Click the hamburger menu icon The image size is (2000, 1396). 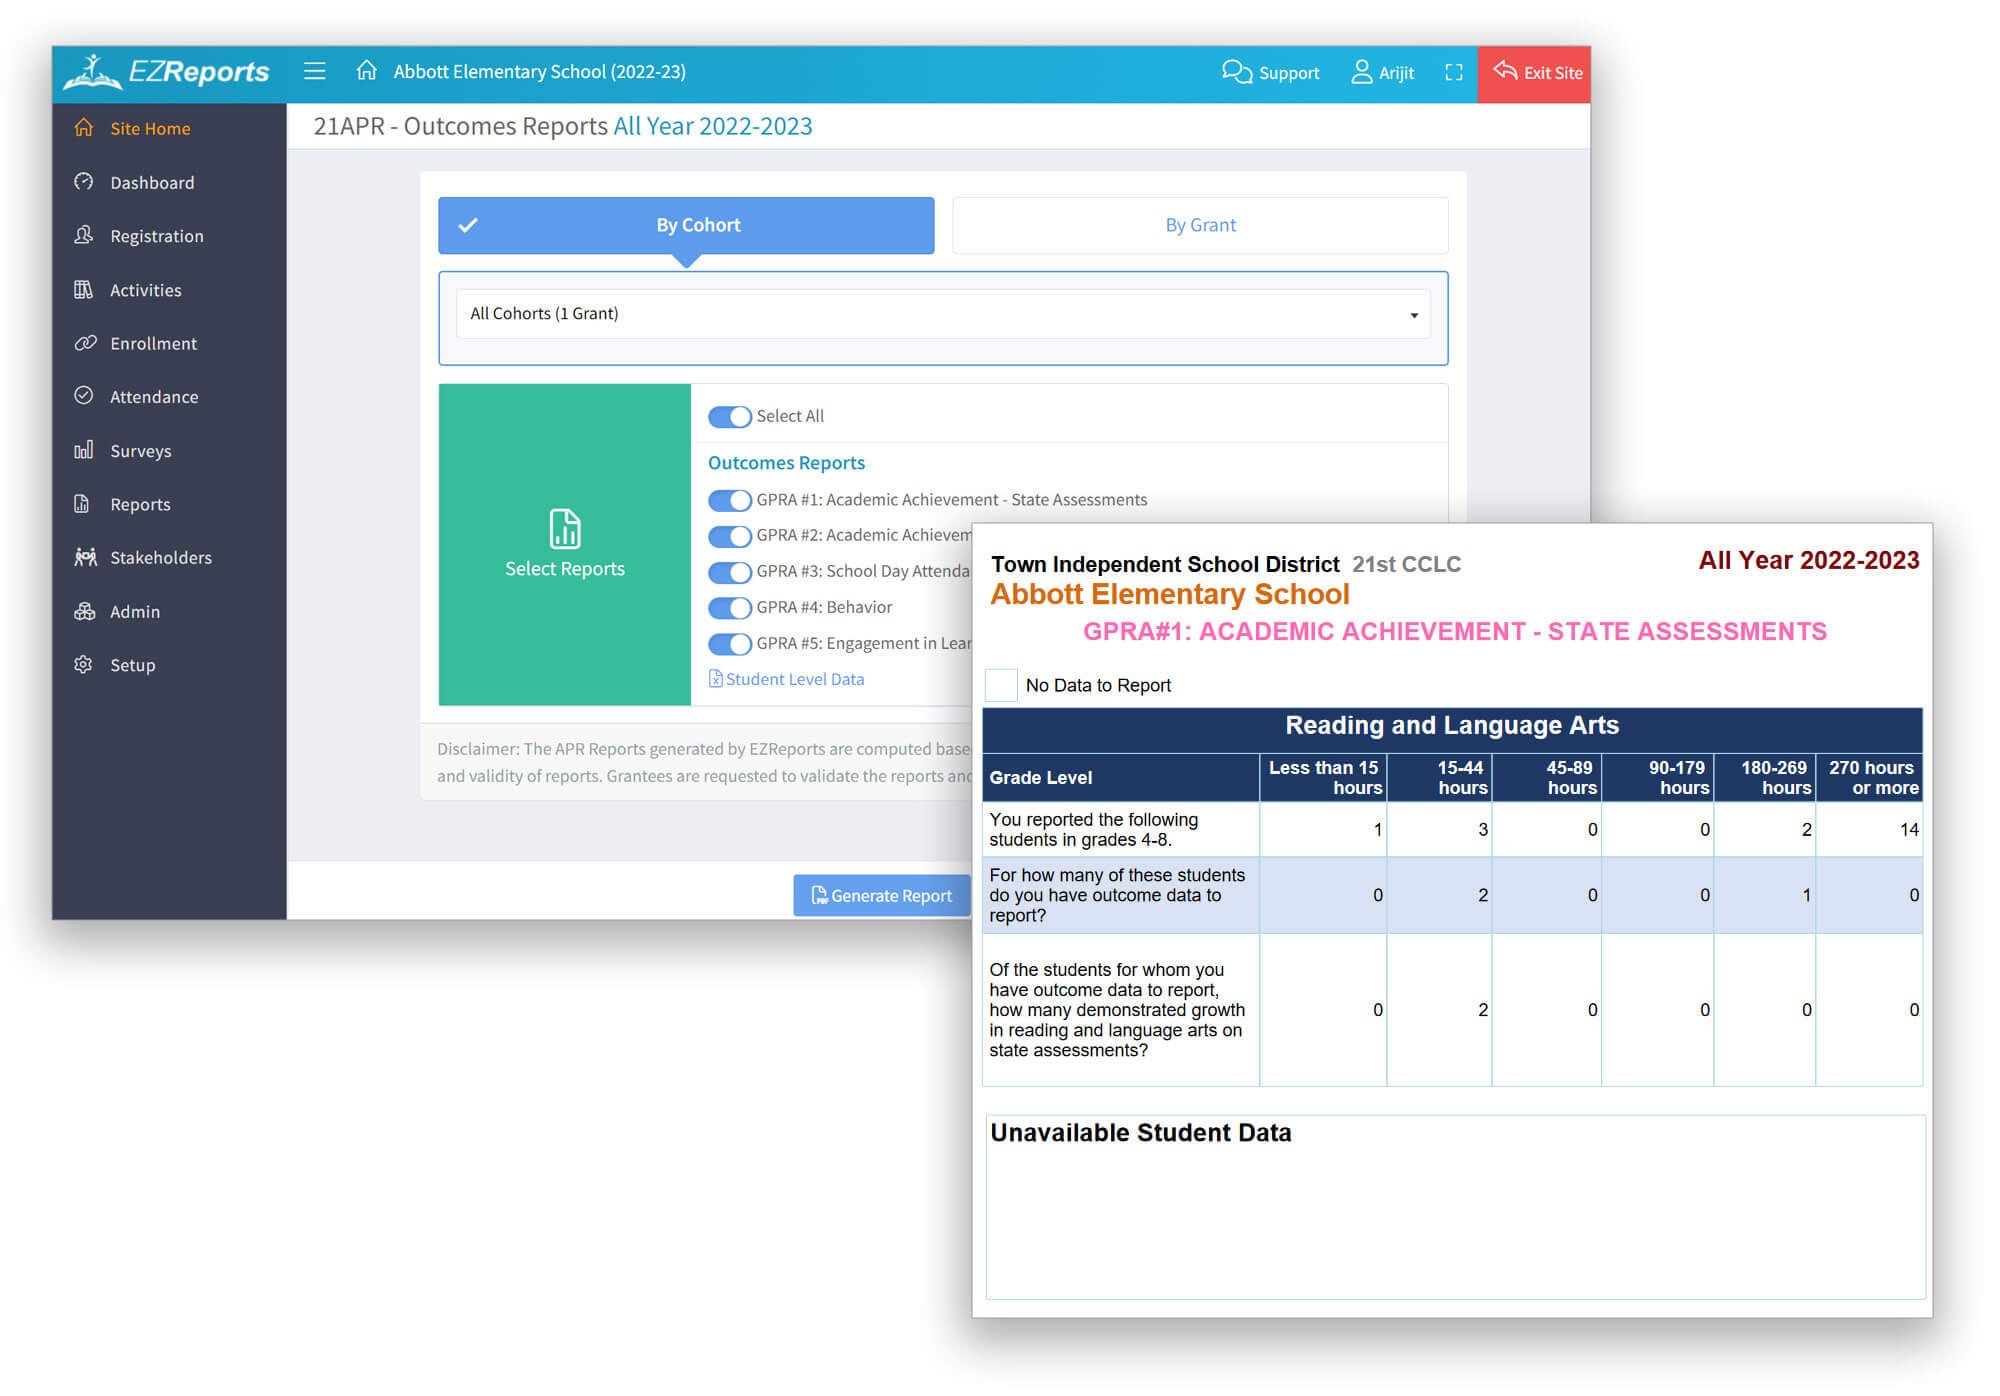tap(315, 71)
